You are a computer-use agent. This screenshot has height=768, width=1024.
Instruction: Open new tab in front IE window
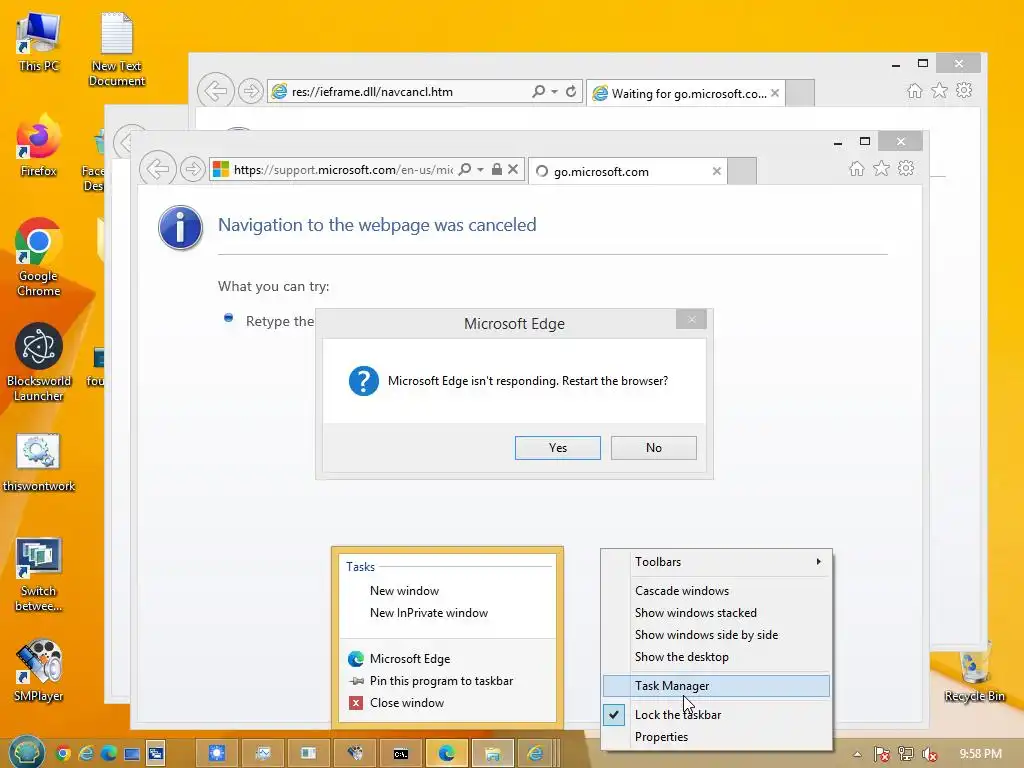(742, 171)
